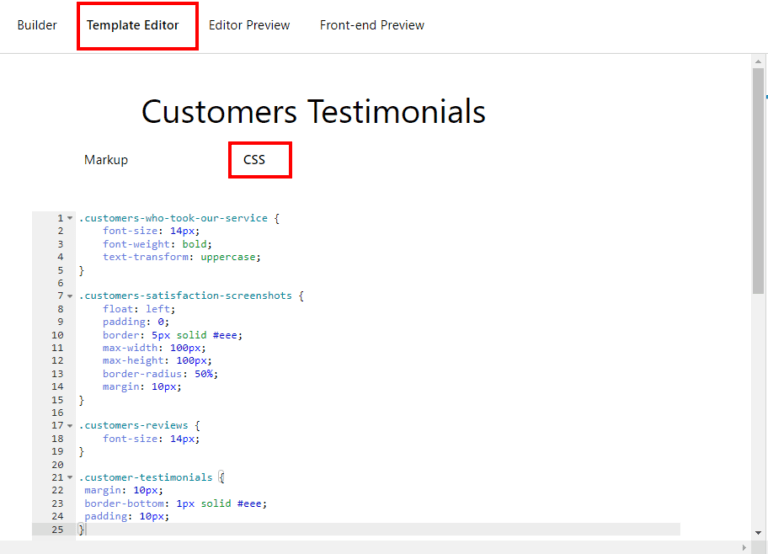Switch to the Template Editor tab
This screenshot has height=554, width=768.
pos(133,25)
